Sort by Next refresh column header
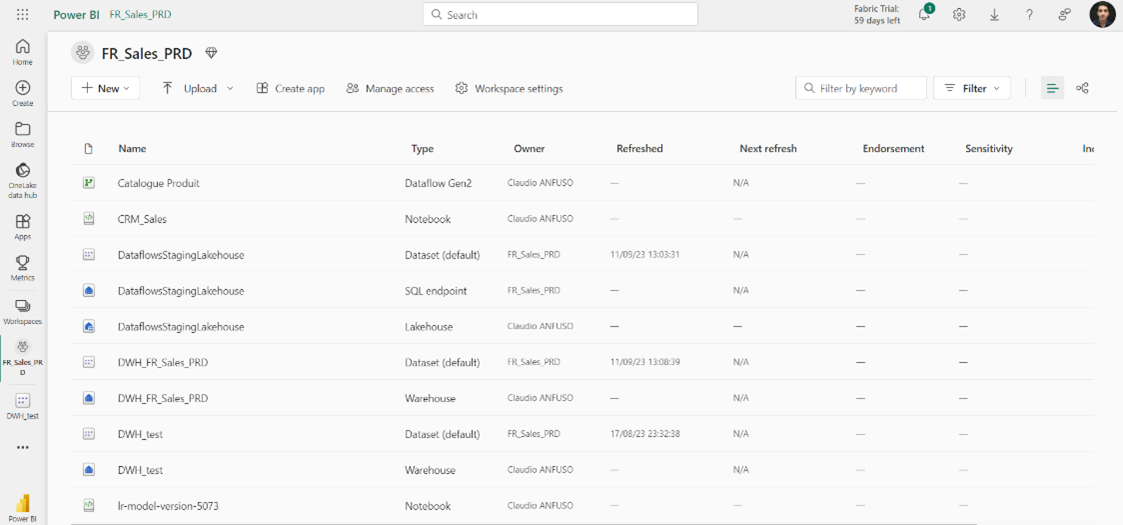This screenshot has width=1123, height=525. pos(768,148)
